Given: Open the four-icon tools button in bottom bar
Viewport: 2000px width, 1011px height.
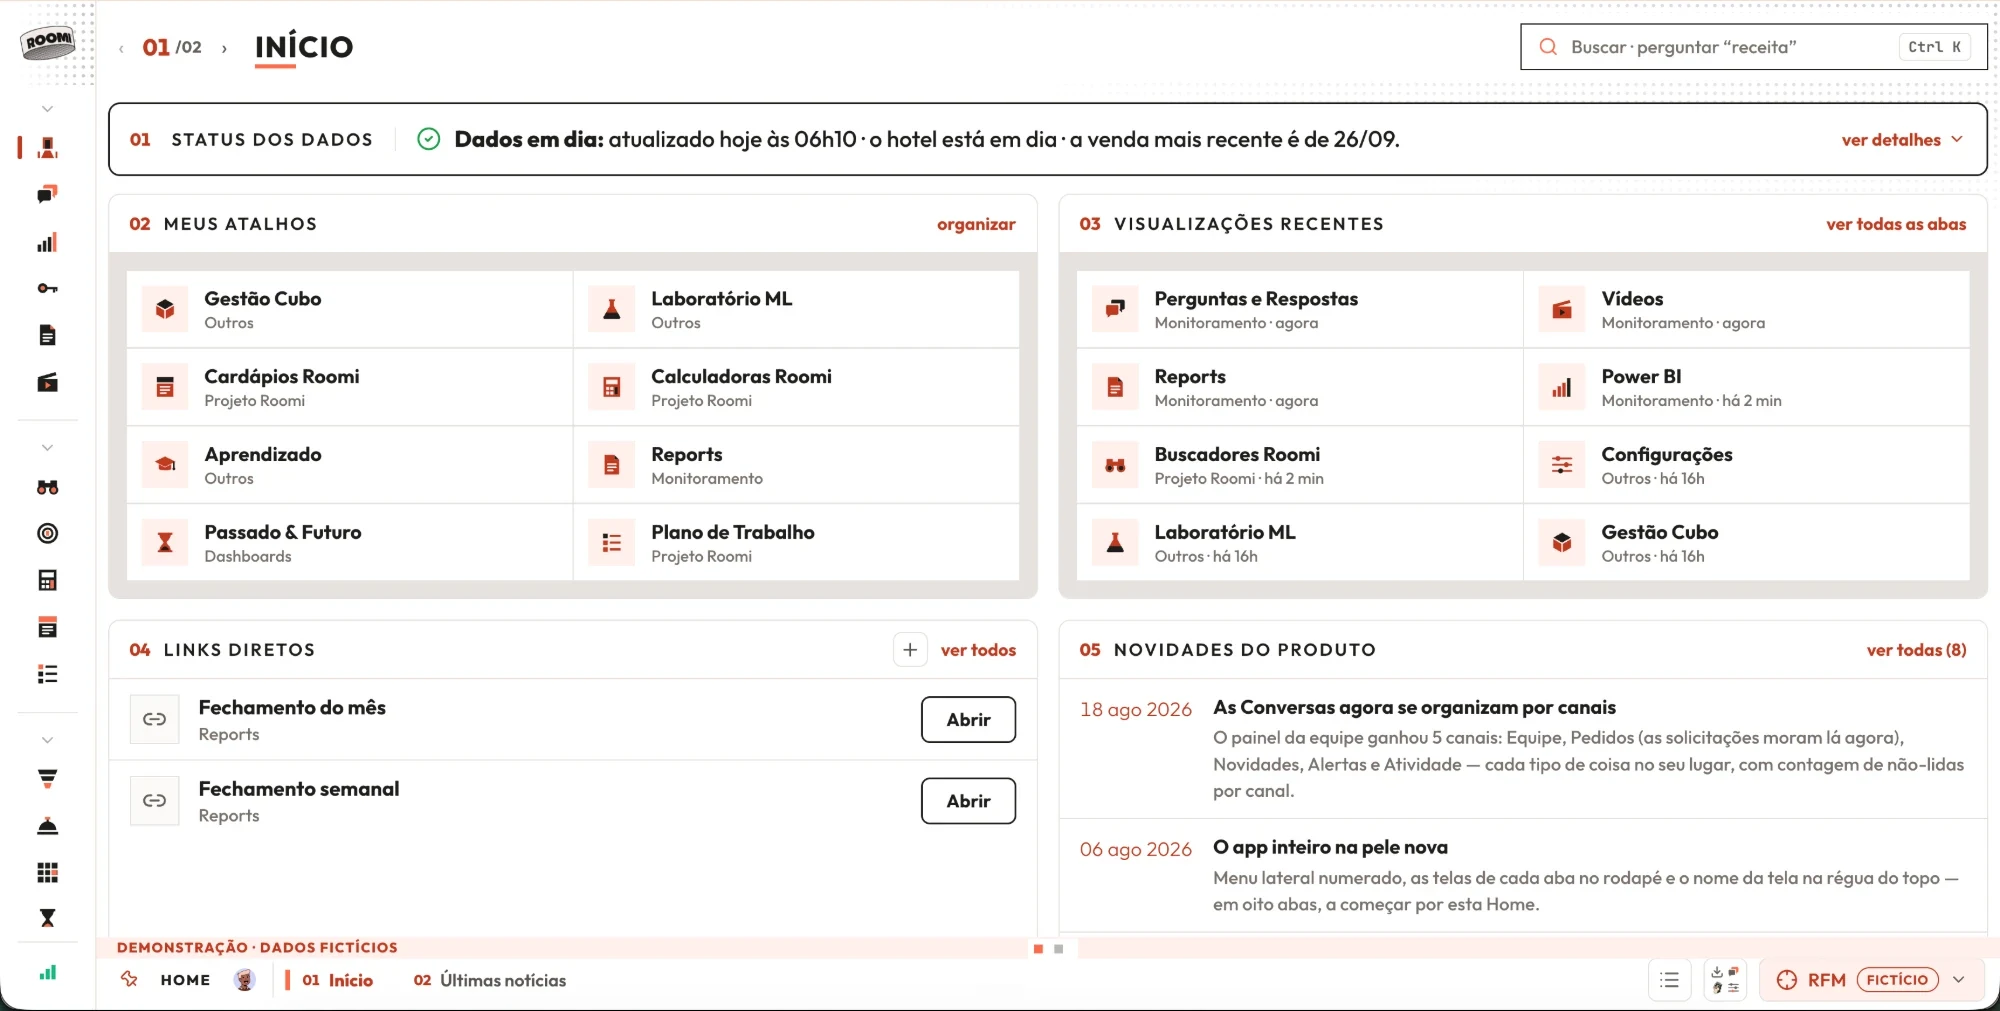Looking at the screenshot, I should [1725, 980].
